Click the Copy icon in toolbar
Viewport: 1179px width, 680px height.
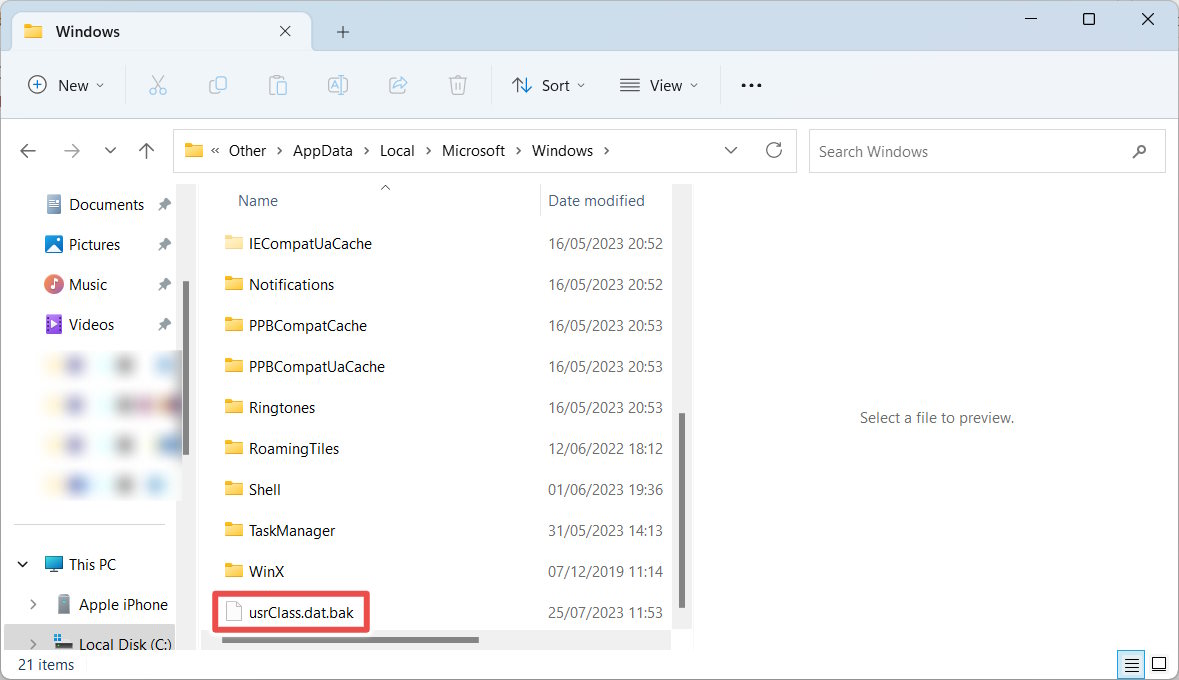pyautogui.click(x=217, y=86)
